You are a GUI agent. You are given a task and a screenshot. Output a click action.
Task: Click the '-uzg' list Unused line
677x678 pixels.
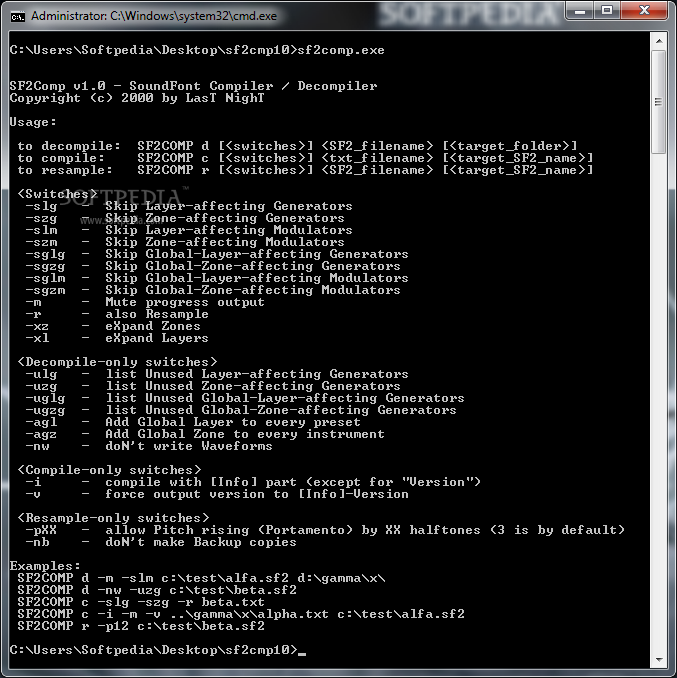tap(213, 386)
